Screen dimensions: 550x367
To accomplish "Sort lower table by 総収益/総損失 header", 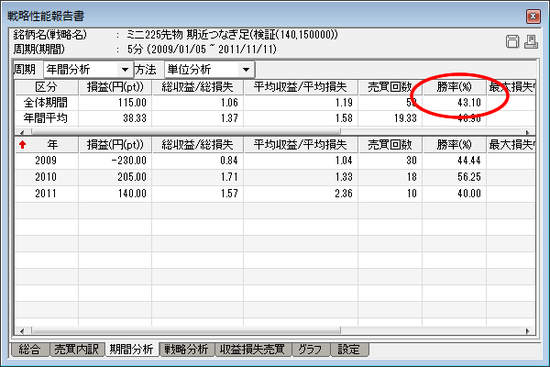I will (197, 145).
